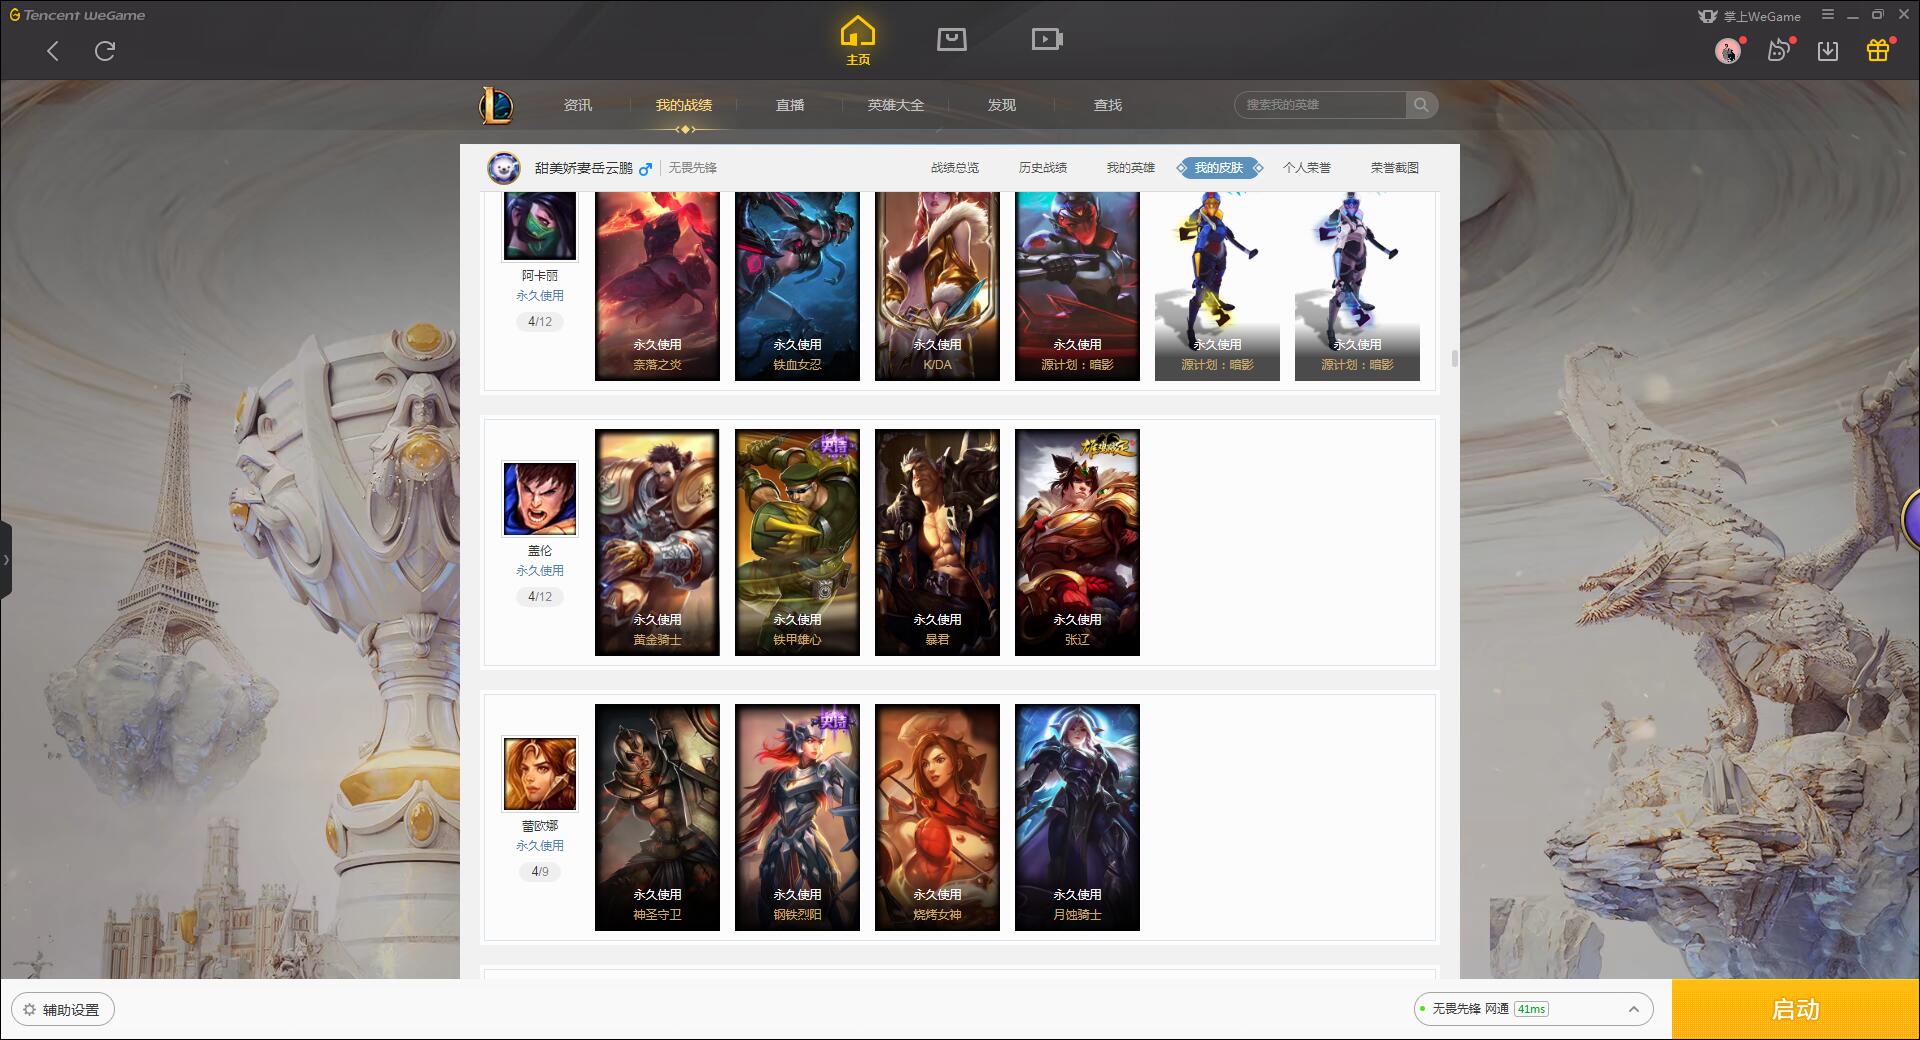Image resolution: width=1920 pixels, height=1040 pixels.
Task: Open the 张辽 skin card
Action: [x=1077, y=543]
